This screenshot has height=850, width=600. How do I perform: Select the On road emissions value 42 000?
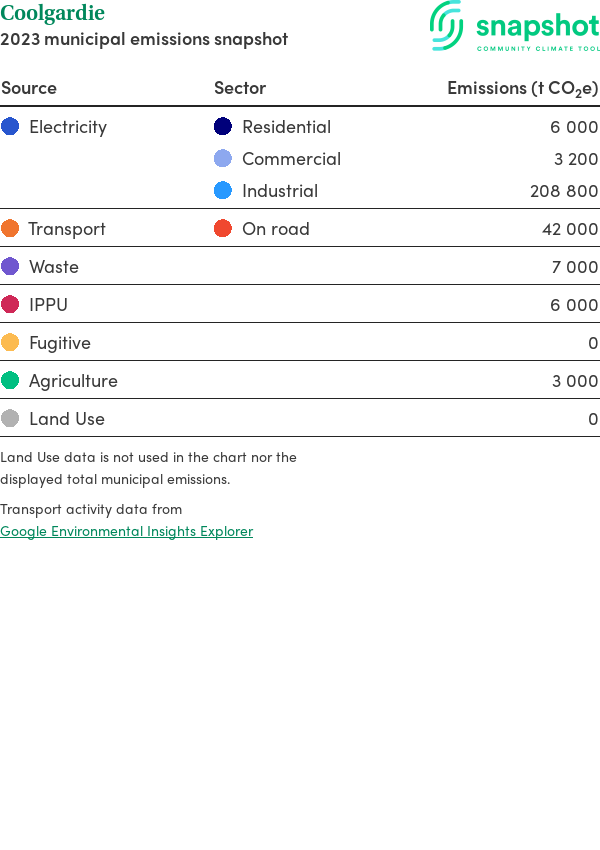(x=570, y=229)
